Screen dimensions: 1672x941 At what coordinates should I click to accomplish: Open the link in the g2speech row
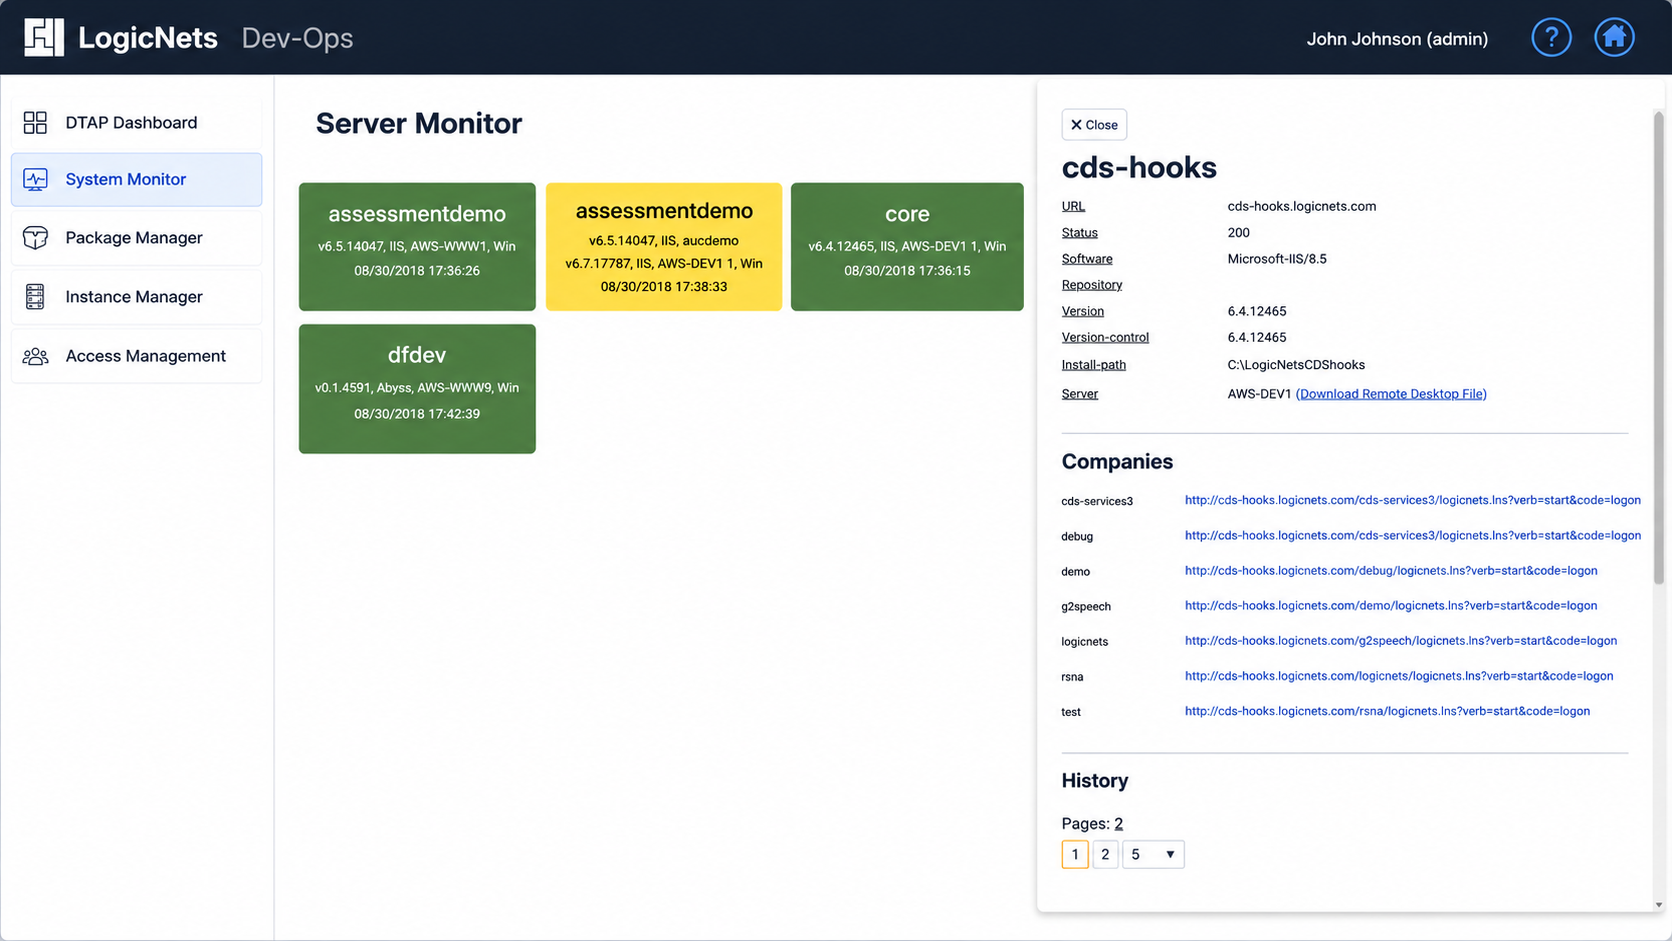pos(1391,605)
